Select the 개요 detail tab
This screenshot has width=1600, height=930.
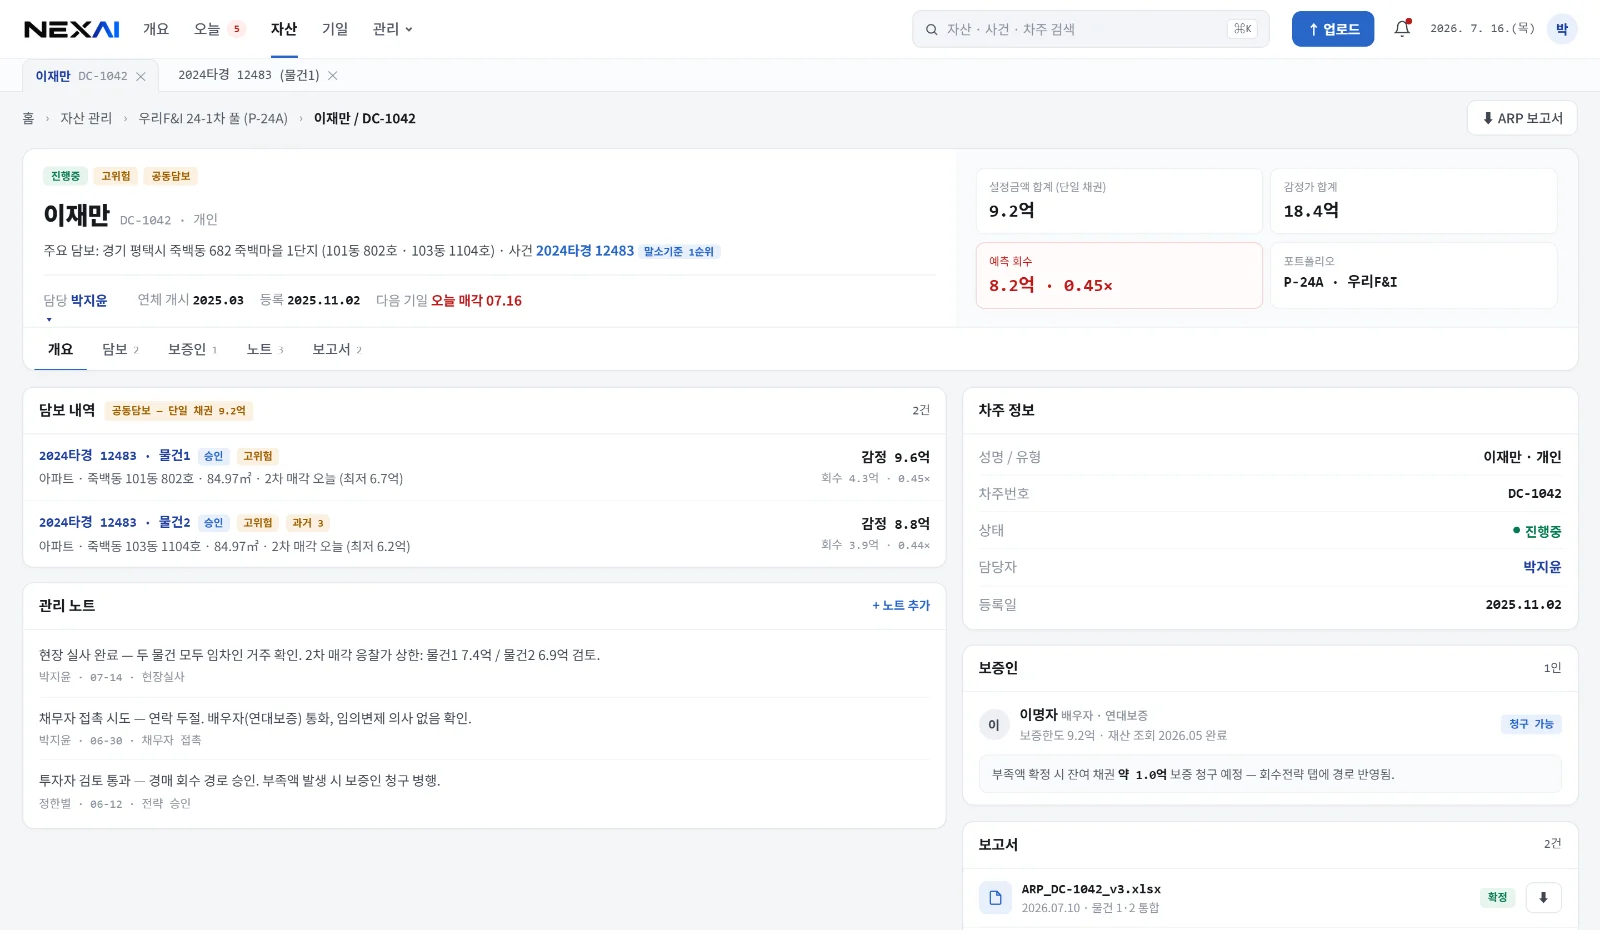pyautogui.click(x=60, y=349)
